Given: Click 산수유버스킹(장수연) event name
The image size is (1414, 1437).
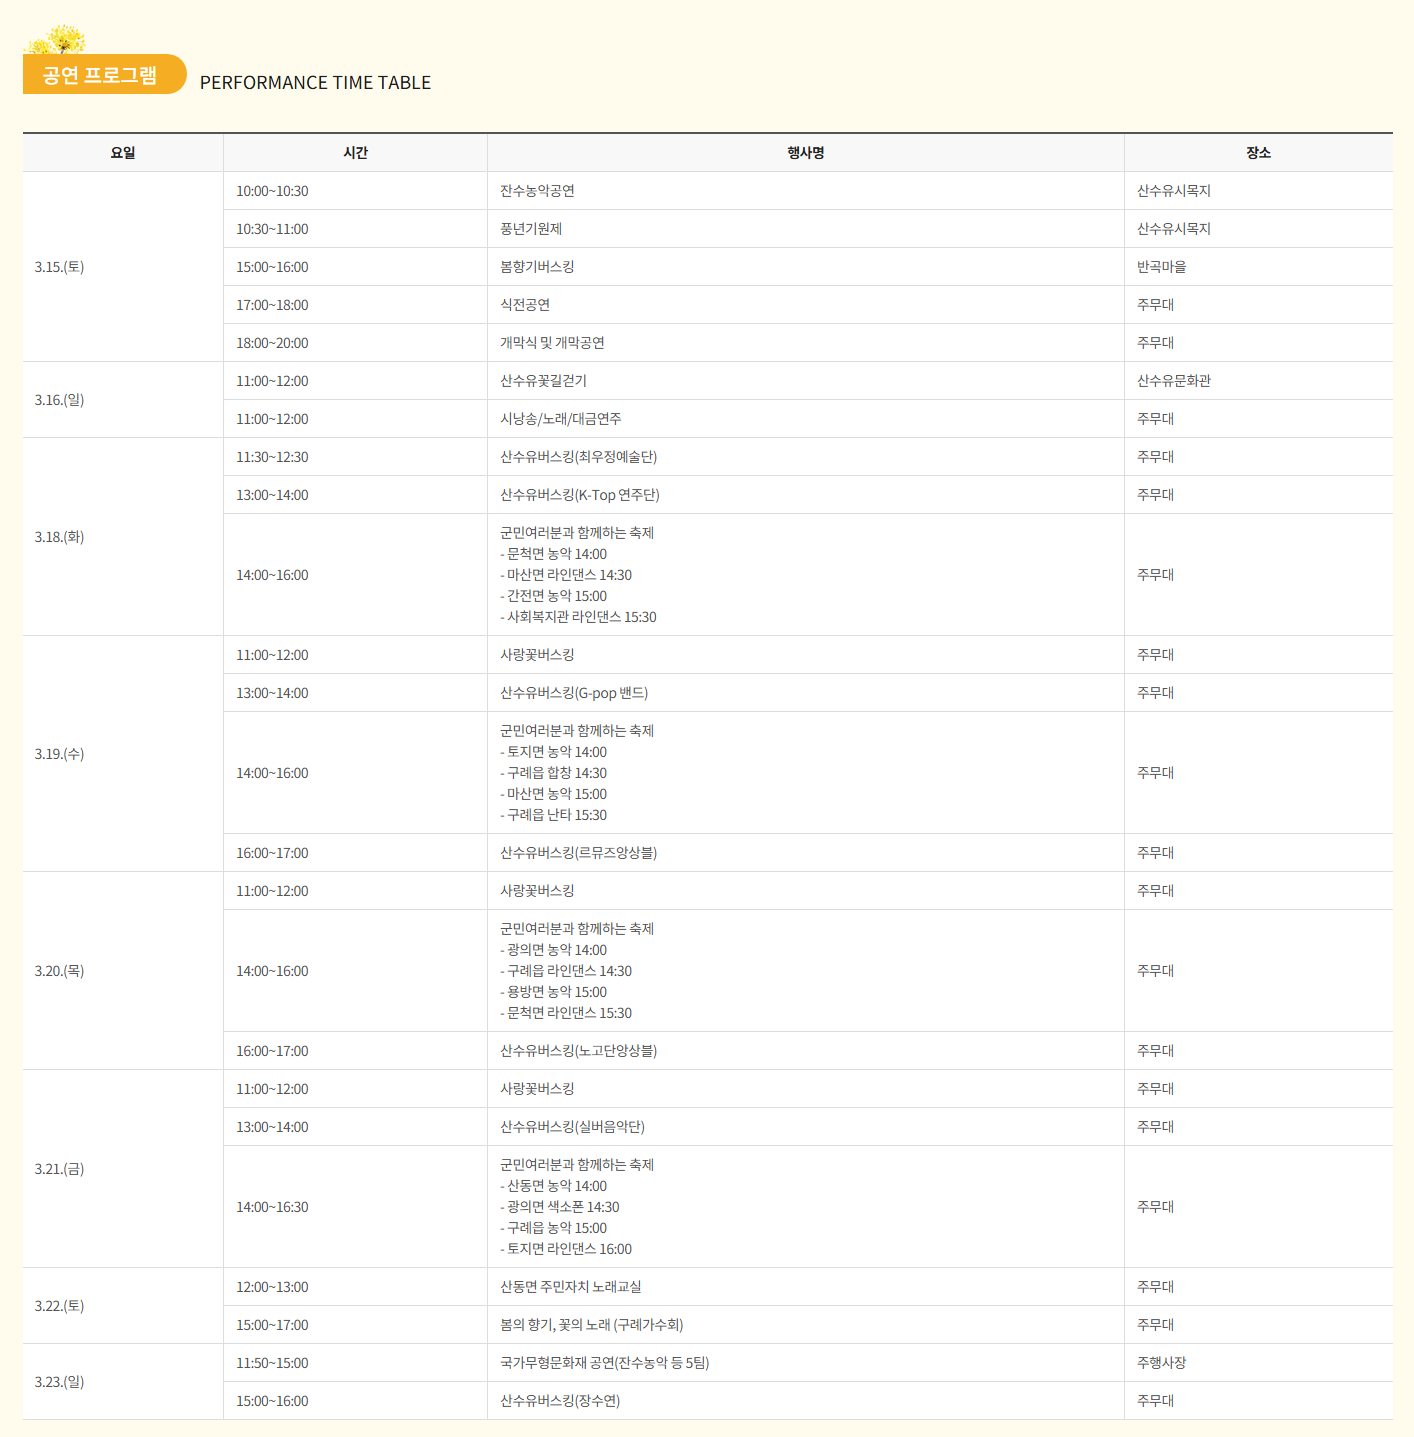Looking at the screenshot, I should 560,1401.
